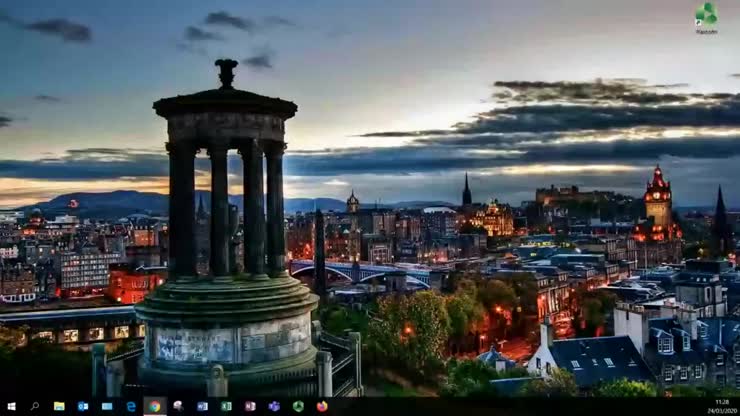Select the green desktop shortcut icon
This screenshot has height=416, width=740.
[x=706, y=14]
